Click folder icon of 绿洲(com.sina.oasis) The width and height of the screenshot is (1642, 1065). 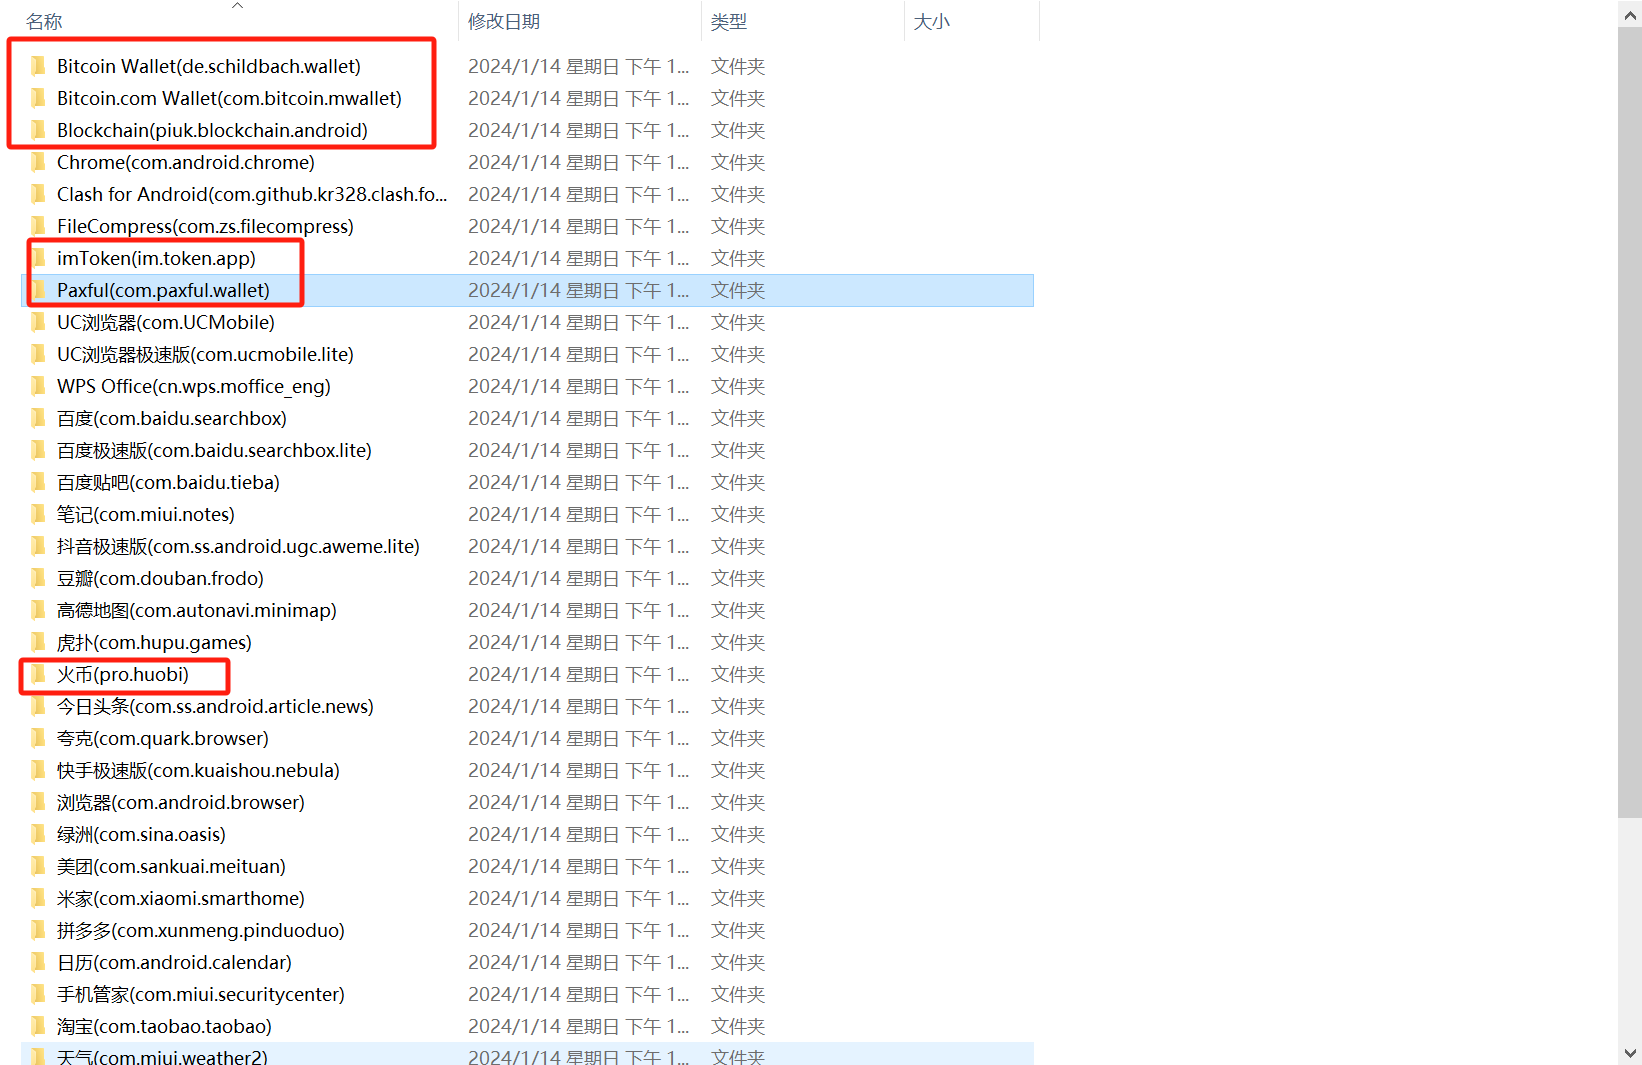[38, 834]
